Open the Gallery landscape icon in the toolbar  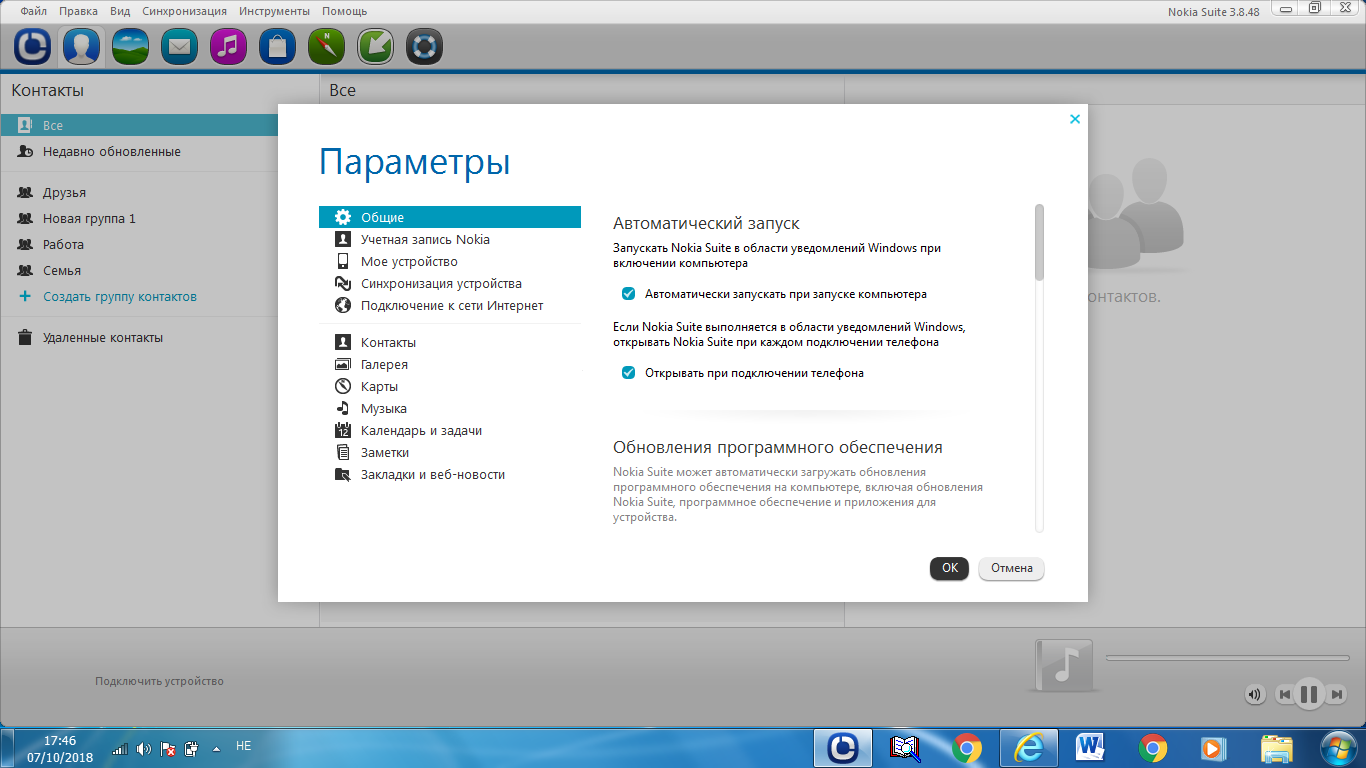click(131, 46)
